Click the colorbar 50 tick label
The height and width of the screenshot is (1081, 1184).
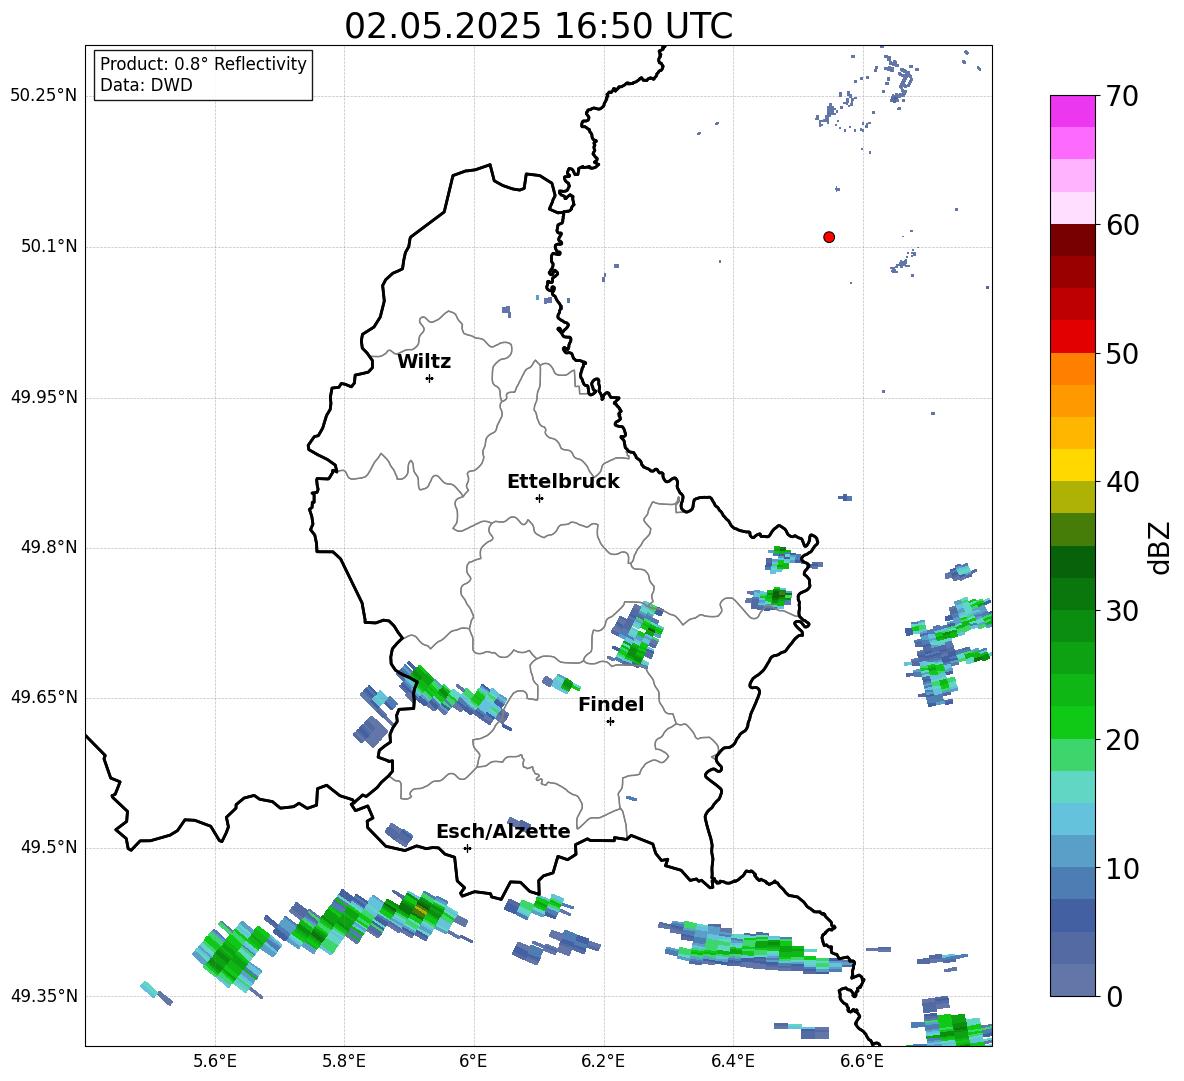(x=1122, y=354)
